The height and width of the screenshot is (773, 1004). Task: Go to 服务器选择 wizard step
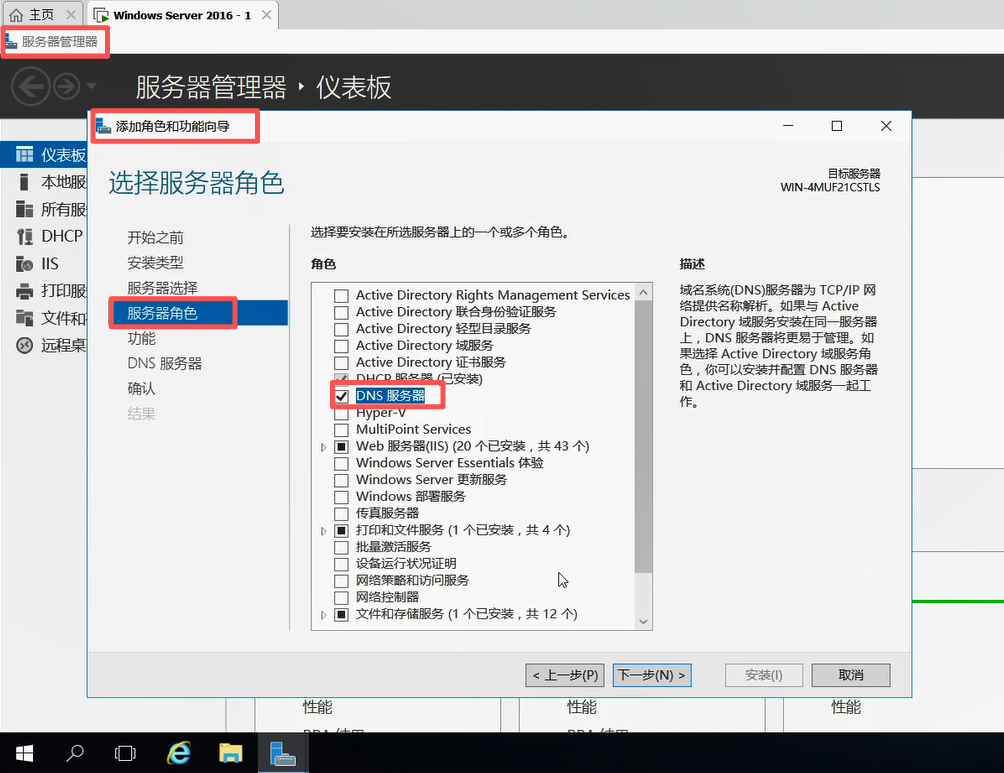click(x=162, y=288)
